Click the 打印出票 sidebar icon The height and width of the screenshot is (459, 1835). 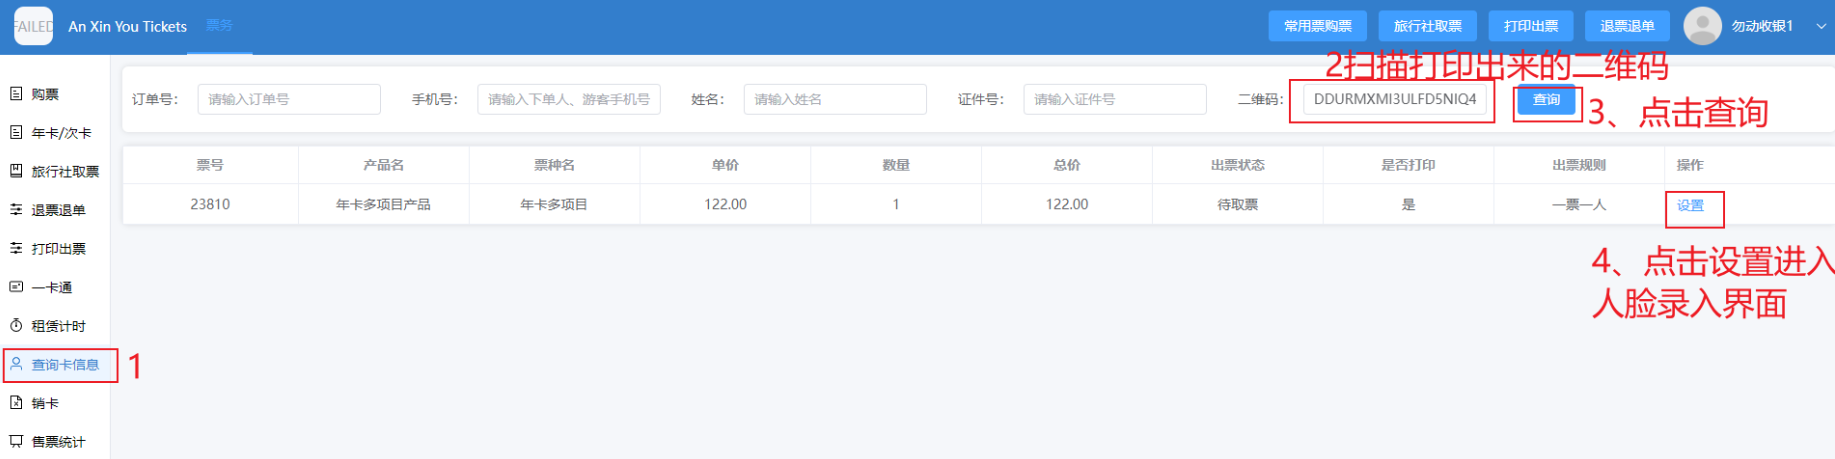click(16, 248)
